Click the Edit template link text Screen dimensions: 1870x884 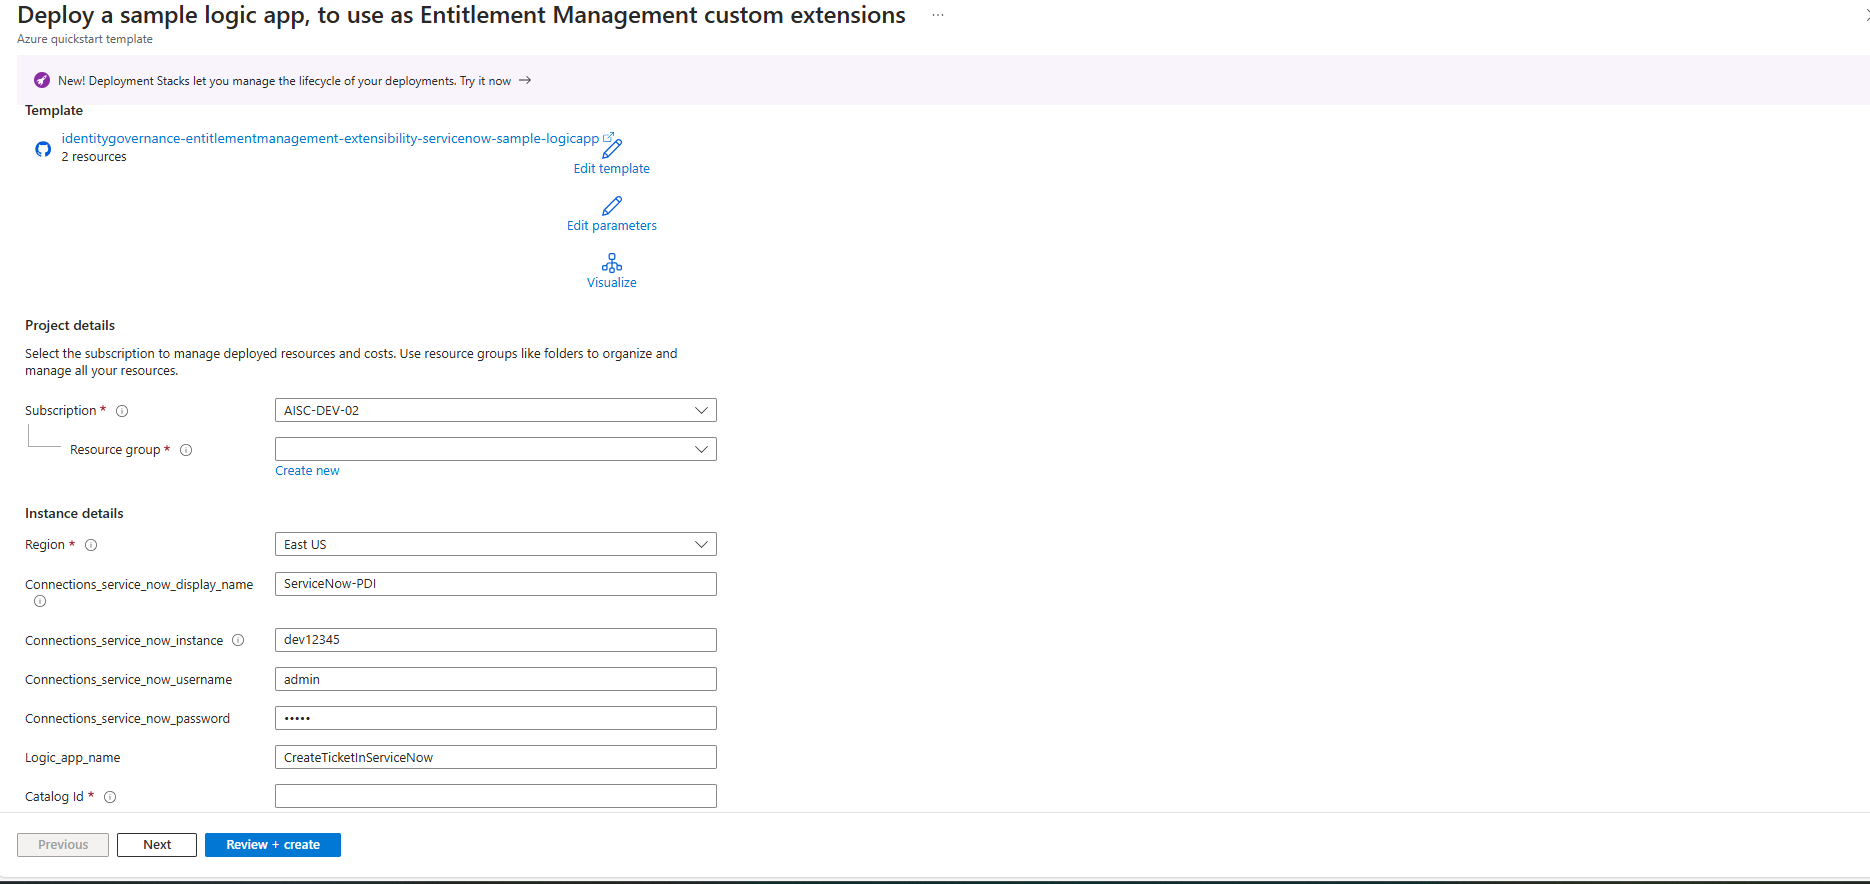click(612, 169)
